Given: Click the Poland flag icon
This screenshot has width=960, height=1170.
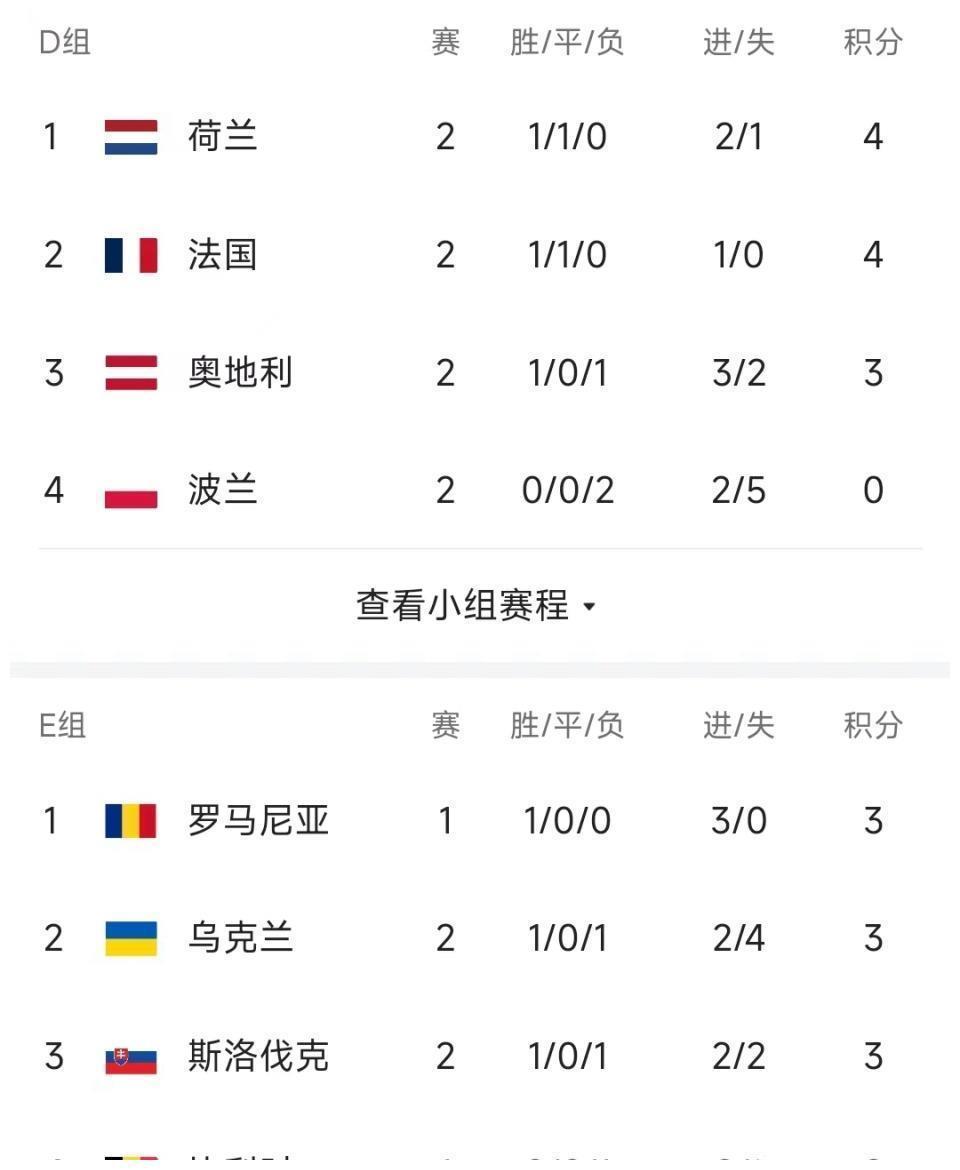Looking at the screenshot, I should (131, 492).
